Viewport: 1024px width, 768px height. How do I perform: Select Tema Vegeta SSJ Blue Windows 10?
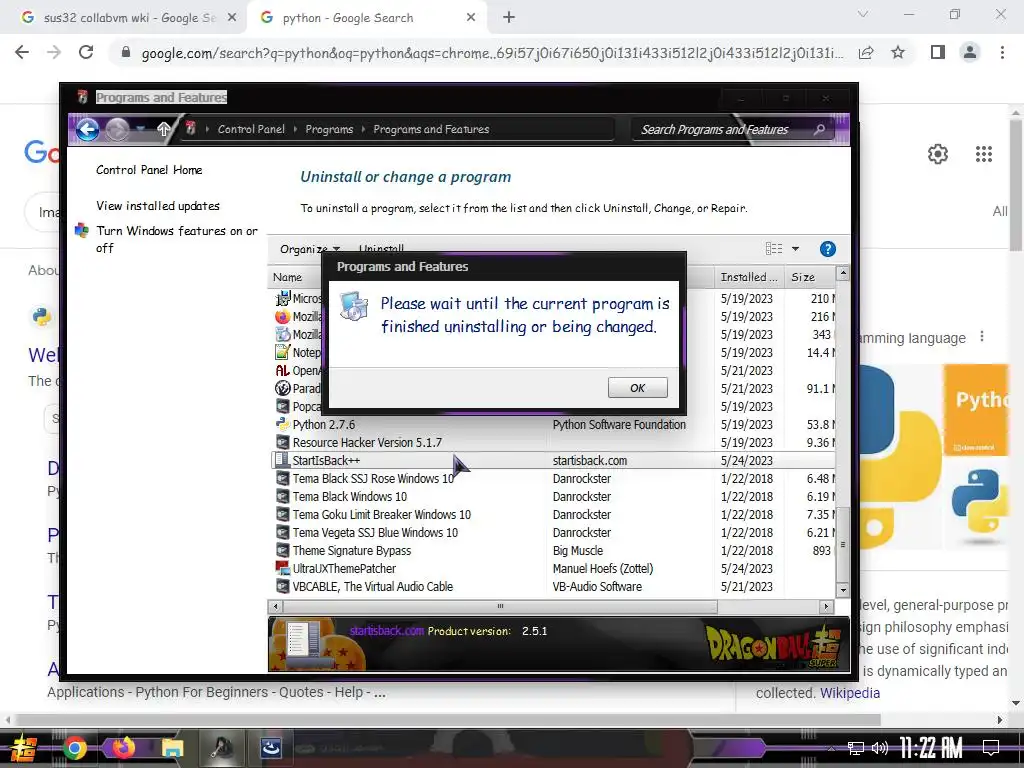point(553,533)
